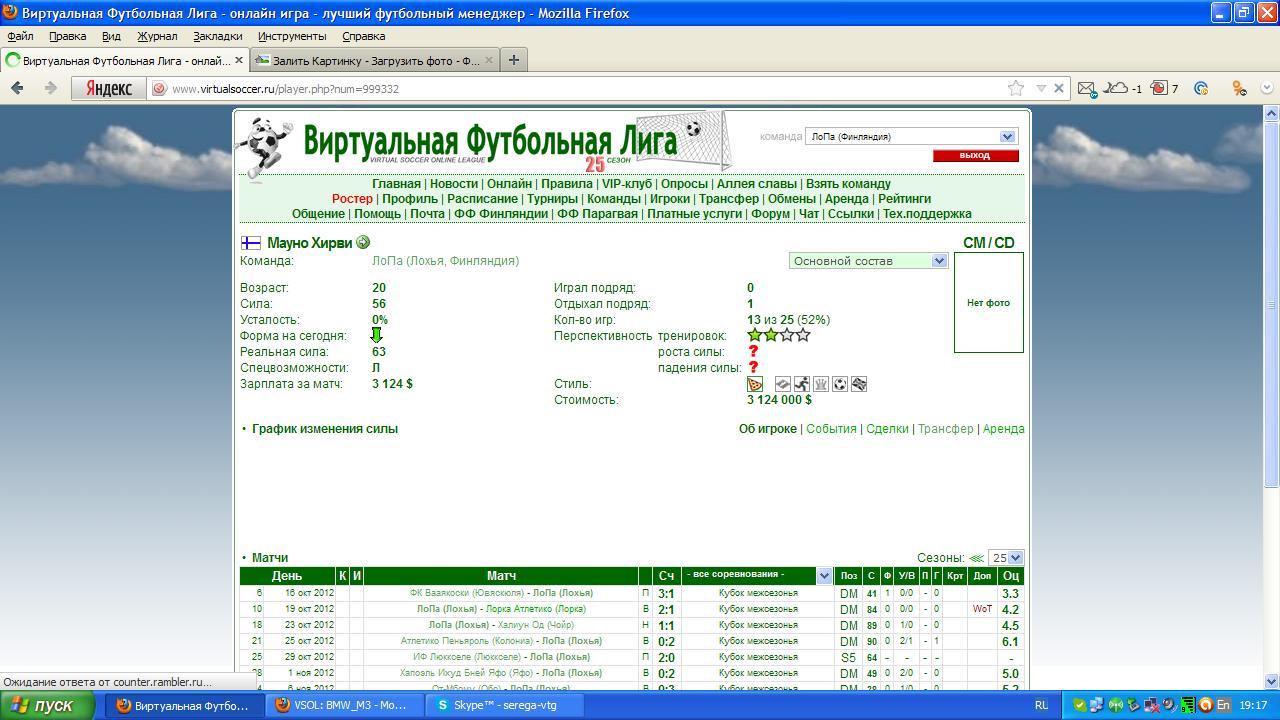Expand the Основной состав dropdown

pos(868,261)
